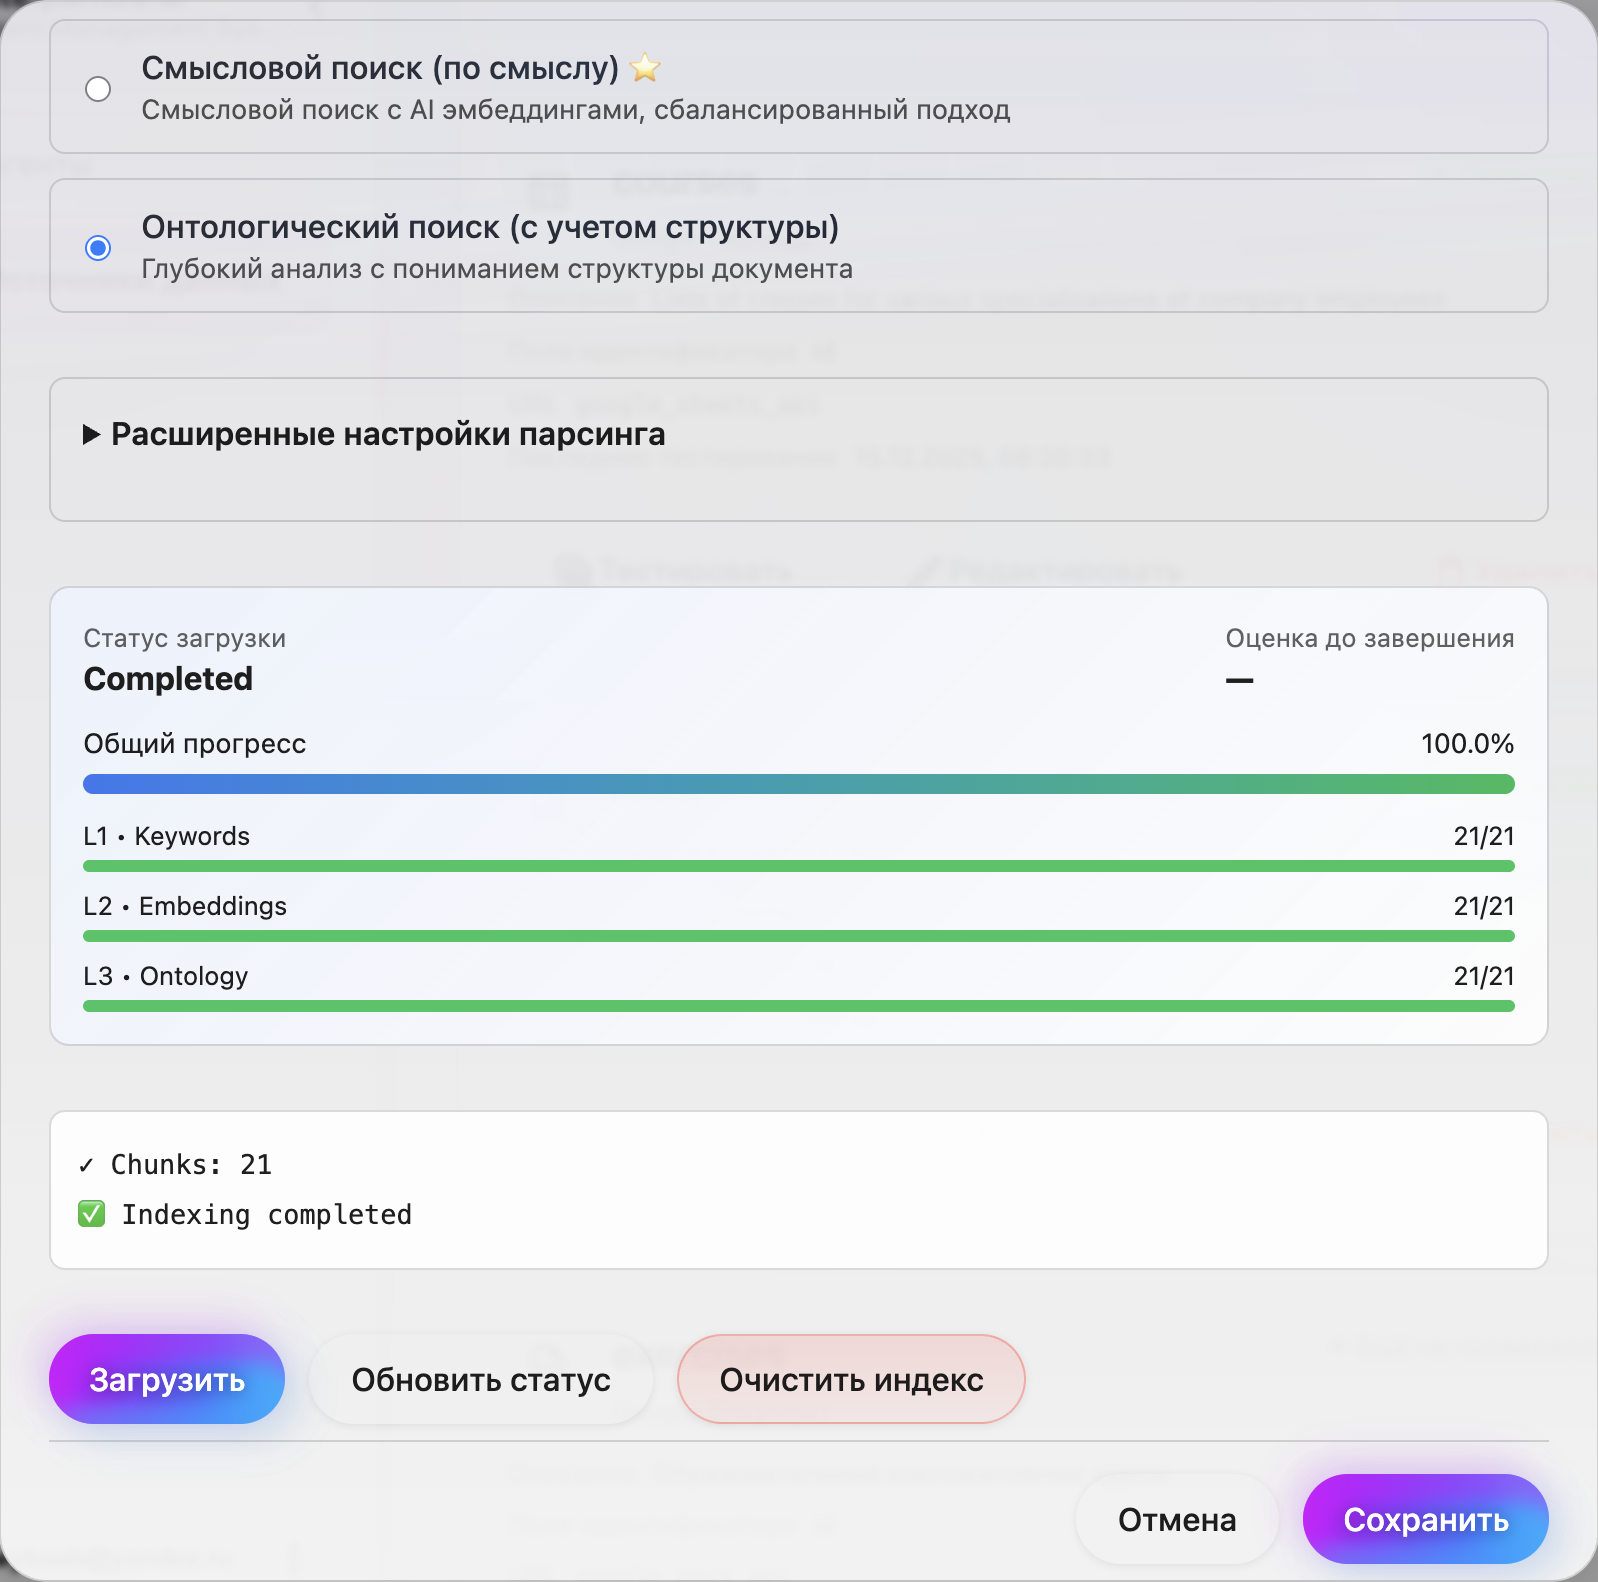This screenshot has height=1582, width=1598.
Task: Click the green checkmark beside Indexing completed
Action: click(92, 1214)
